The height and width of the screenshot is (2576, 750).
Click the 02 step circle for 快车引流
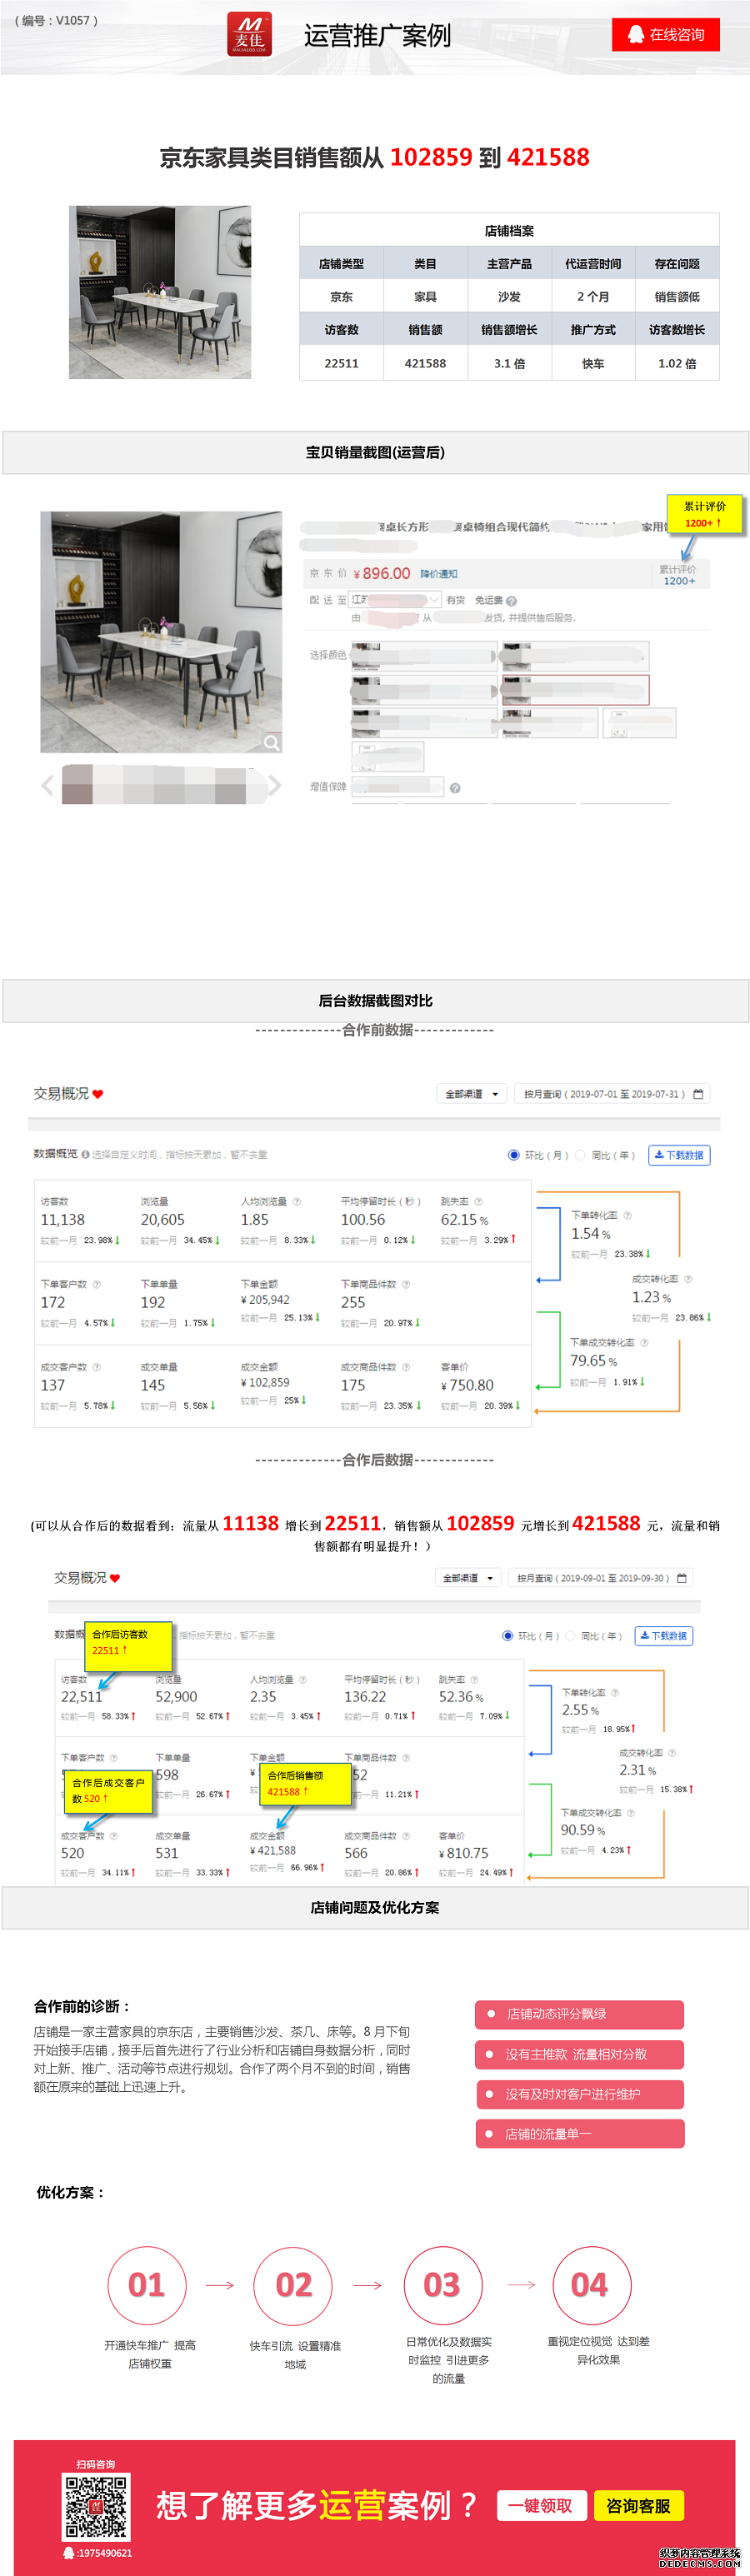pos(294,2286)
